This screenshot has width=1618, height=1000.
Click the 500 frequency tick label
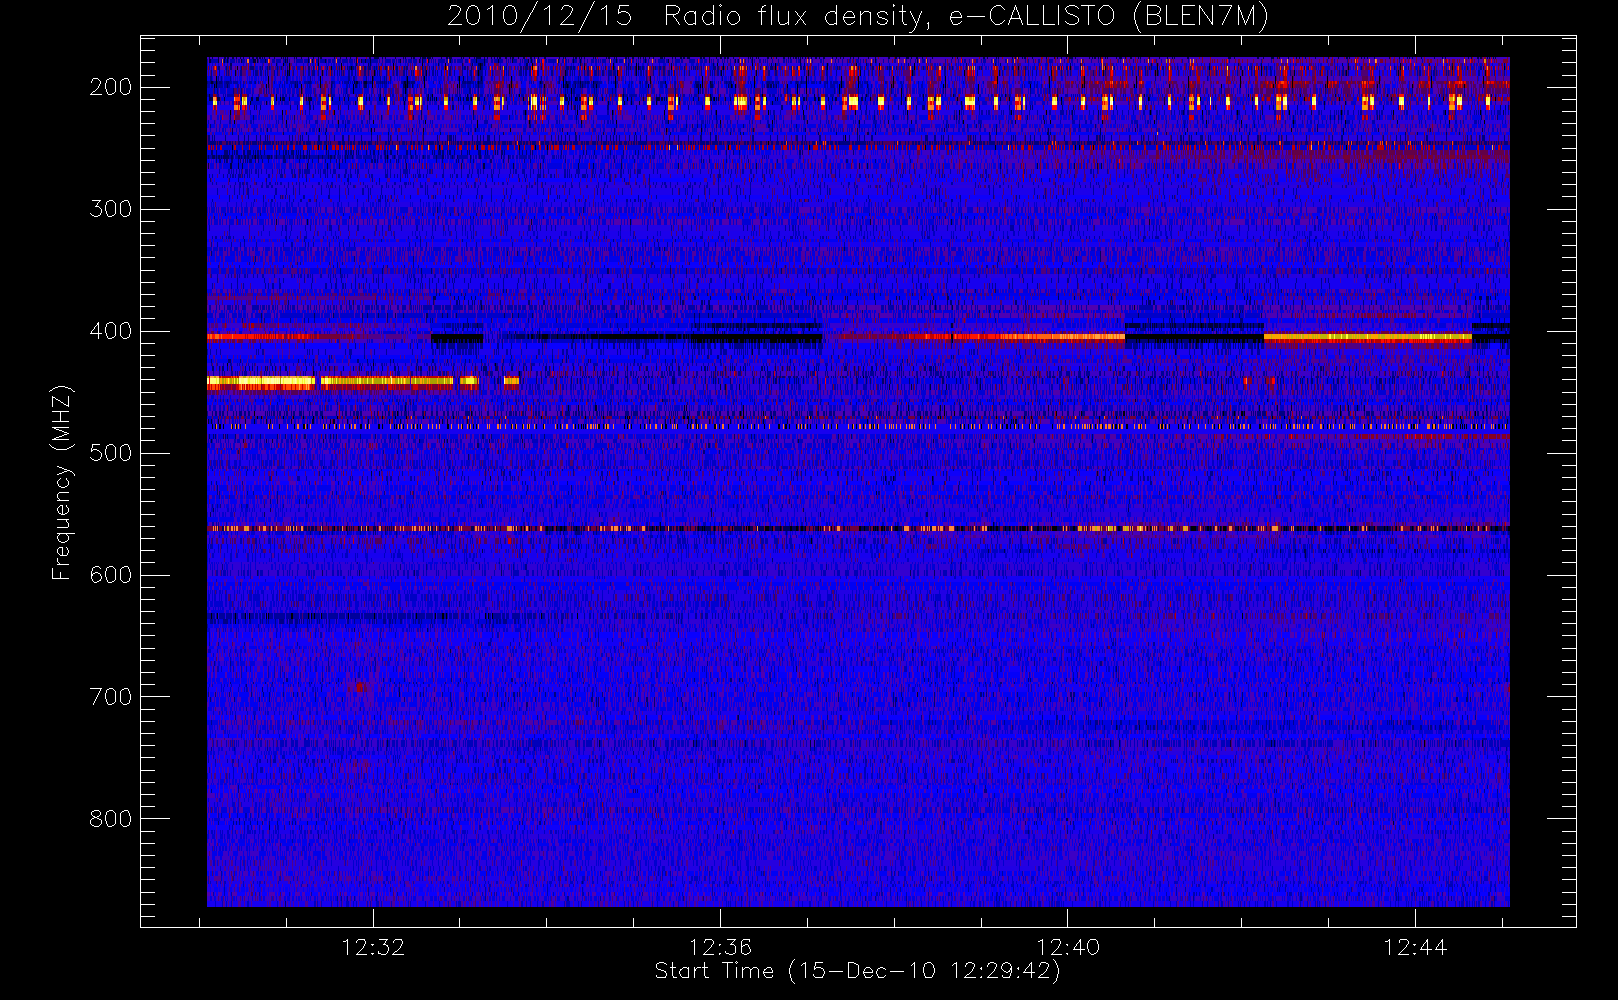111,453
